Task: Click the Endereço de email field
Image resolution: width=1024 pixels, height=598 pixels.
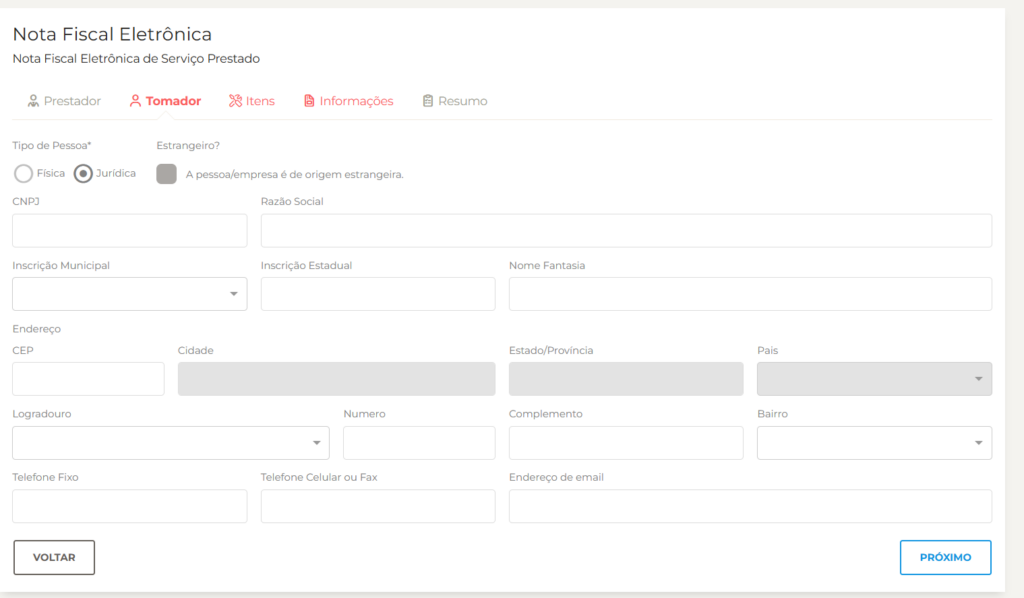Action: (750, 506)
